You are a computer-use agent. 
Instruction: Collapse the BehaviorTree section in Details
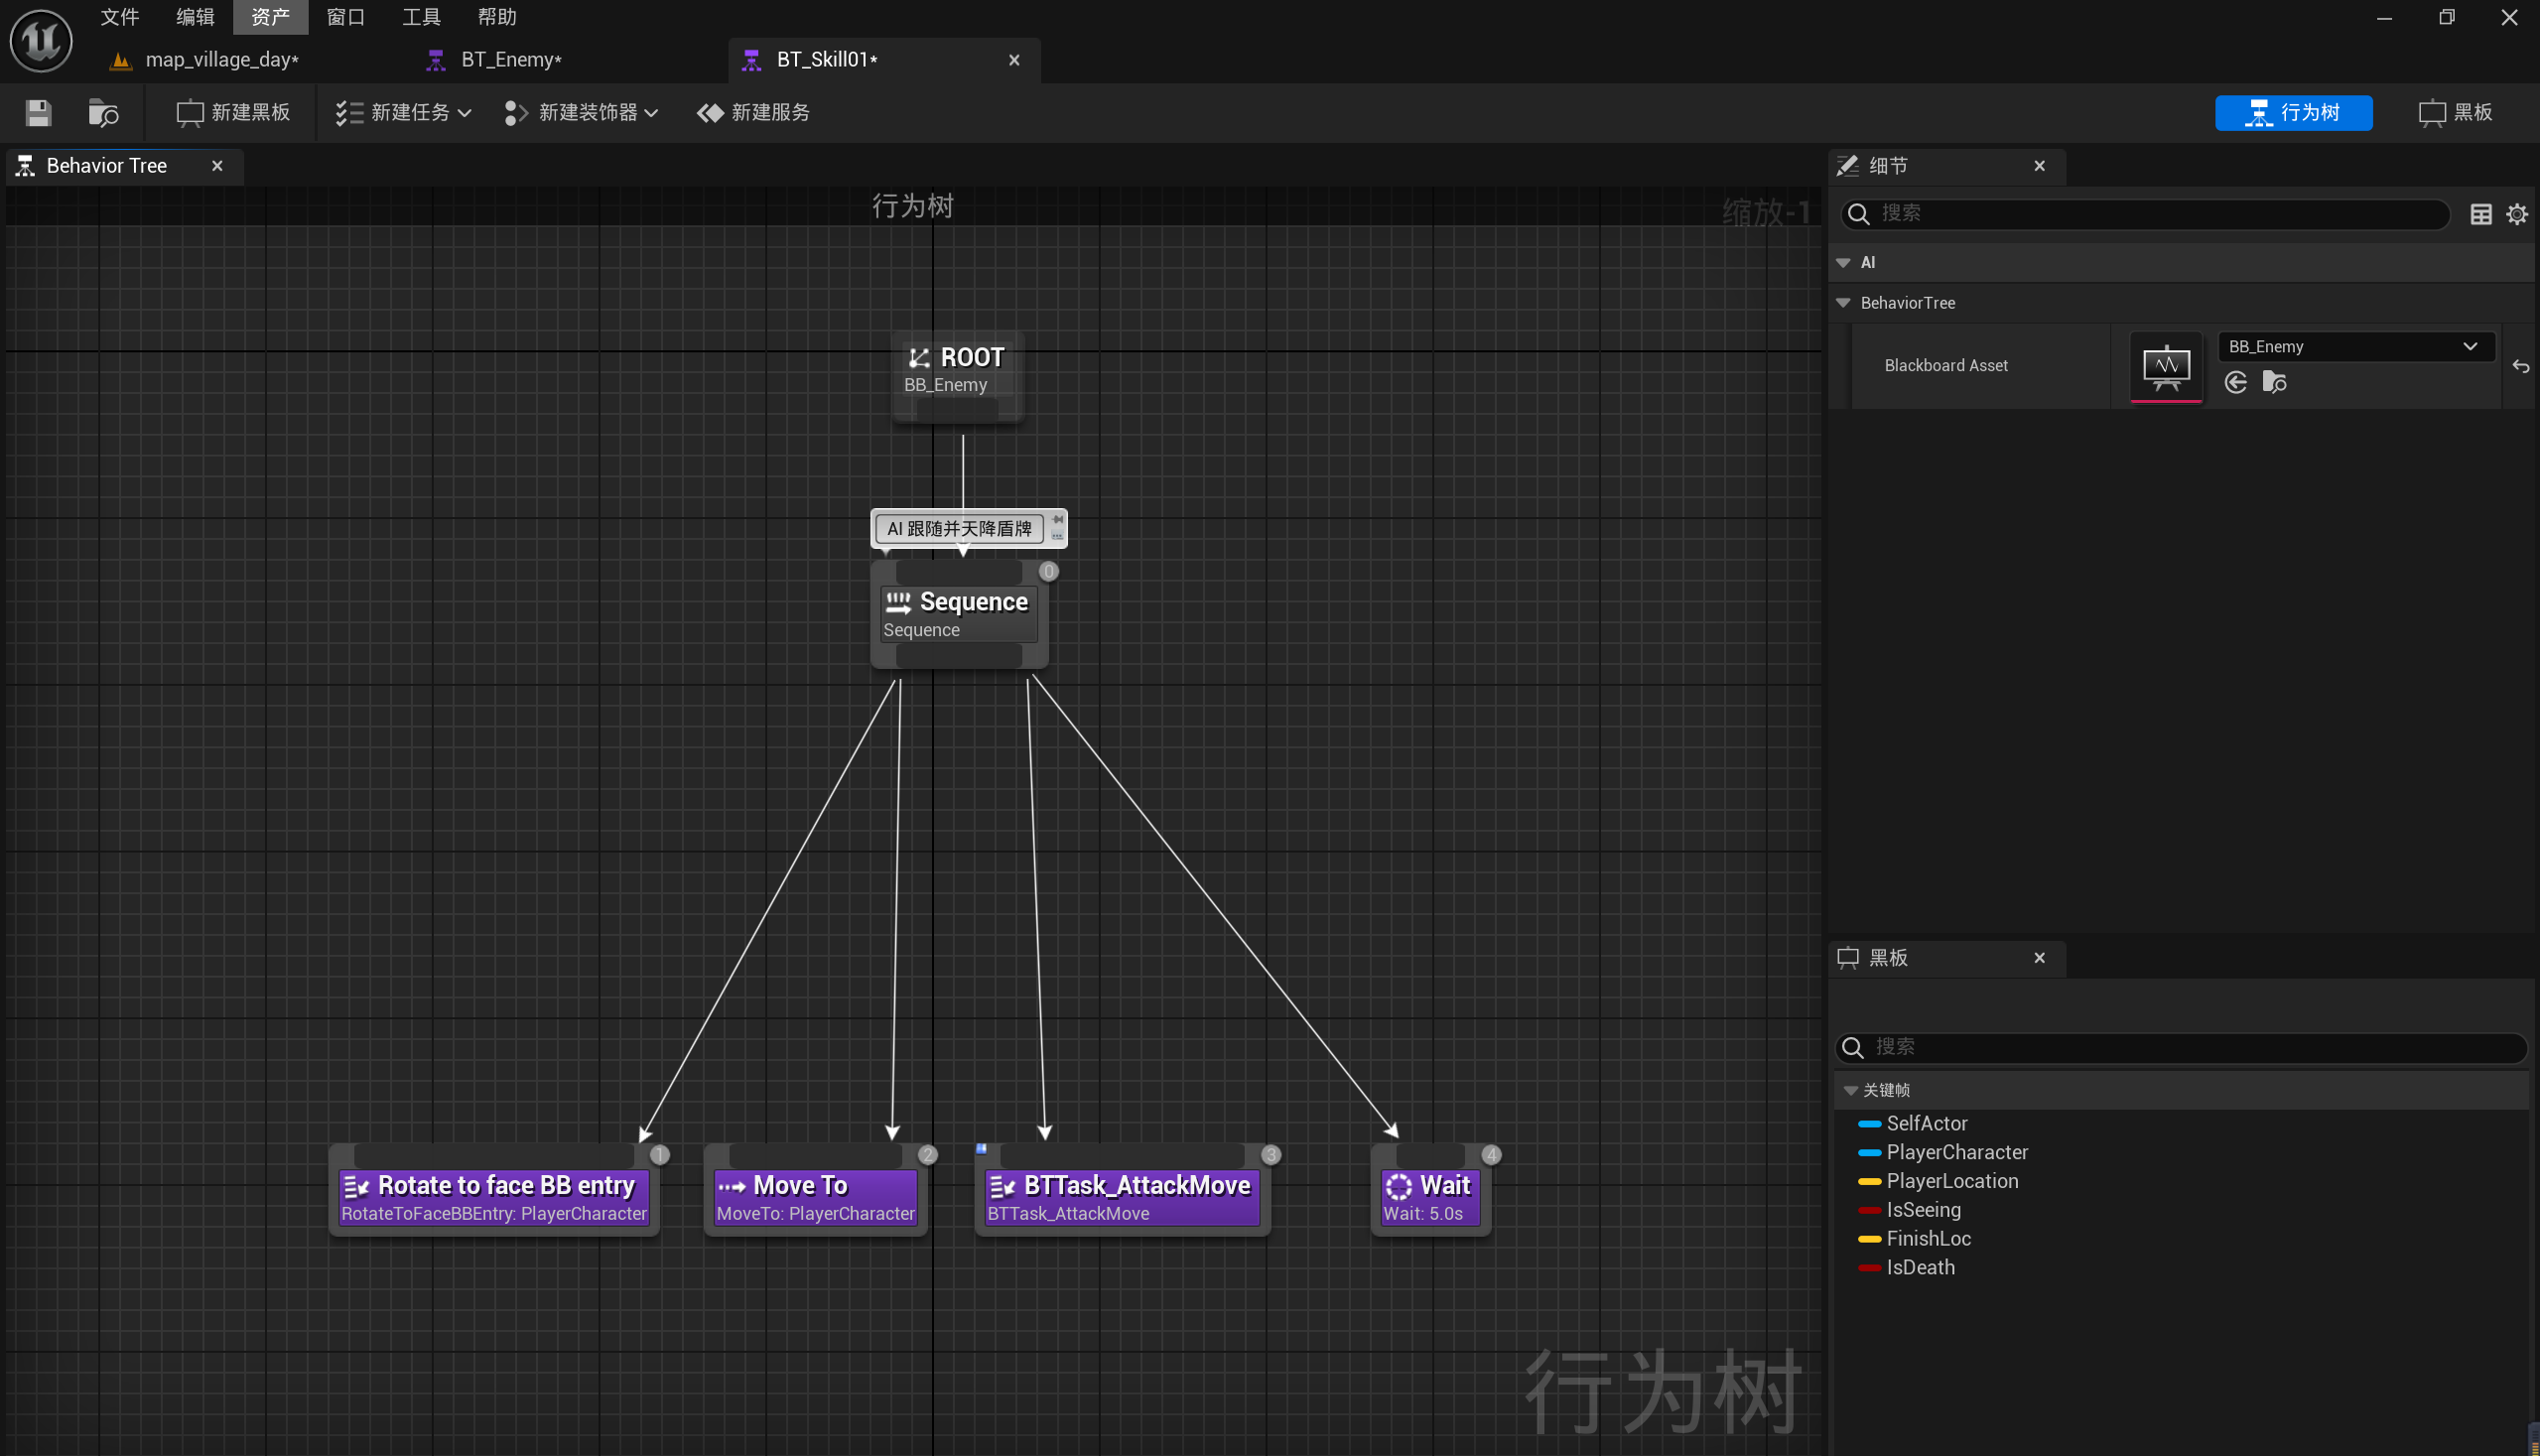1843,303
